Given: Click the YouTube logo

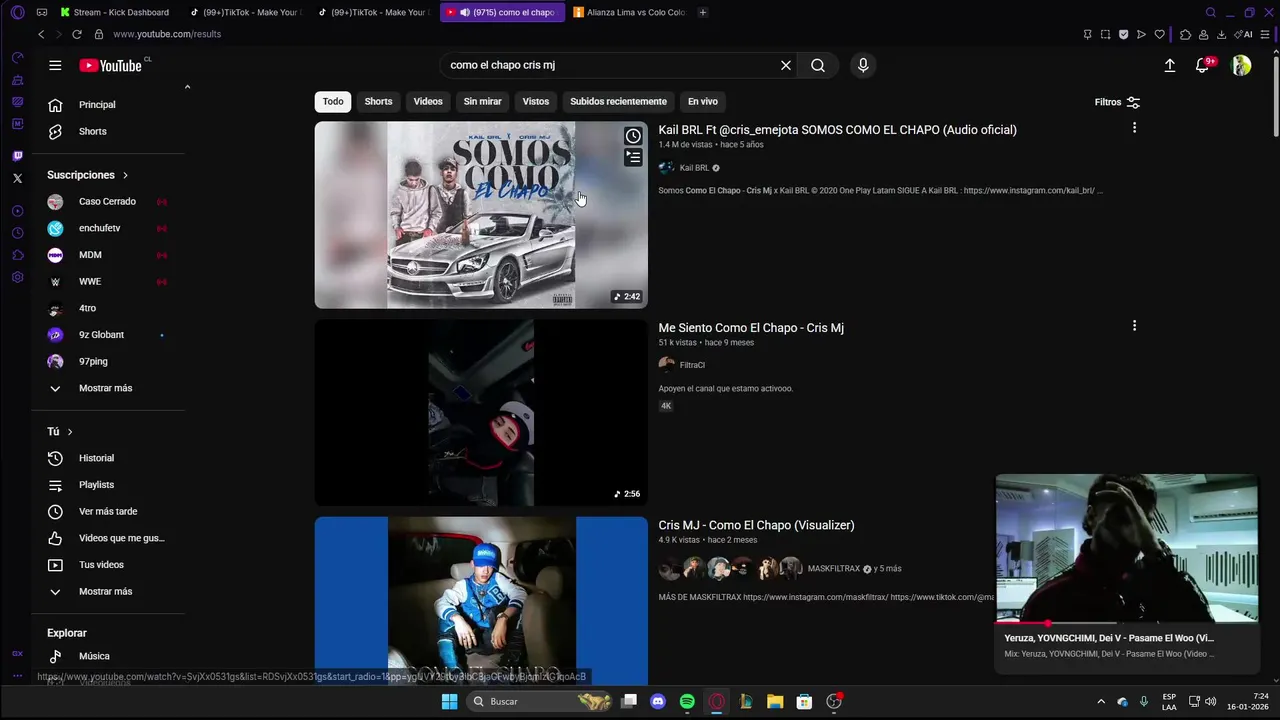Looking at the screenshot, I should pos(111,65).
